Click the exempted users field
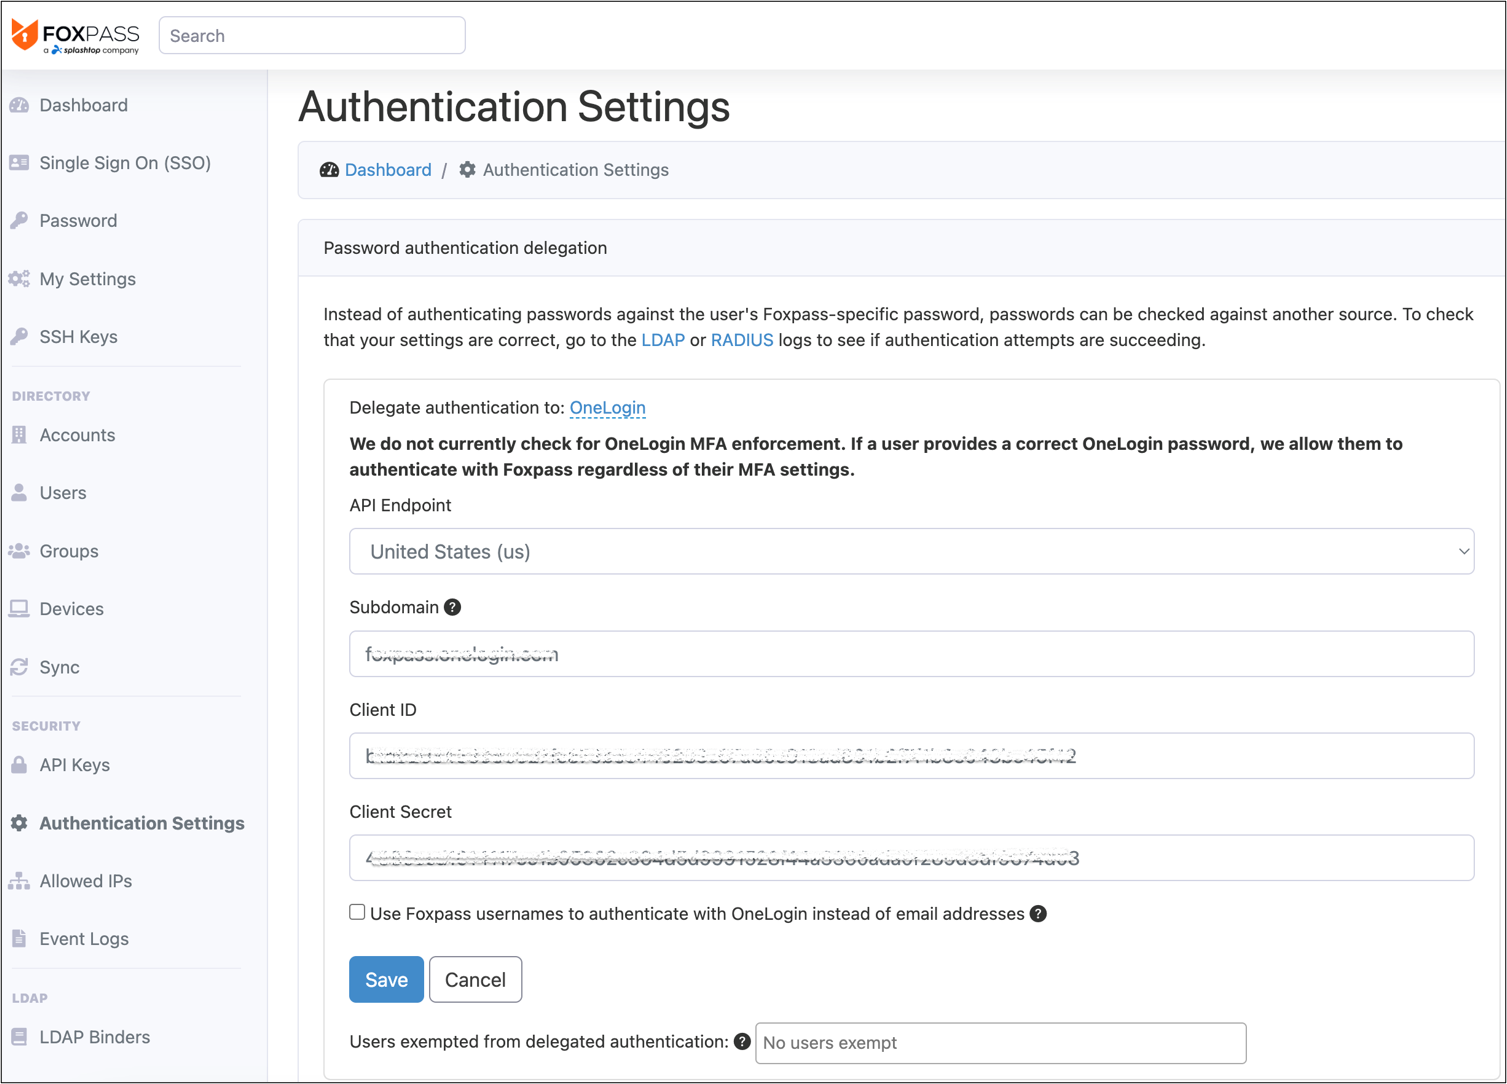This screenshot has width=1507, height=1084. tap(1001, 1043)
